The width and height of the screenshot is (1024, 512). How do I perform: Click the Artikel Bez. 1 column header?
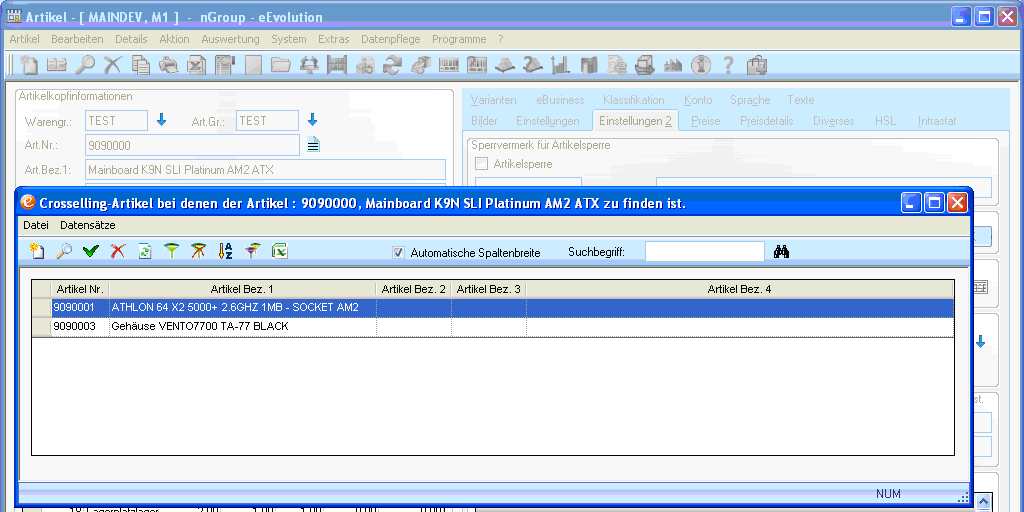(242, 289)
